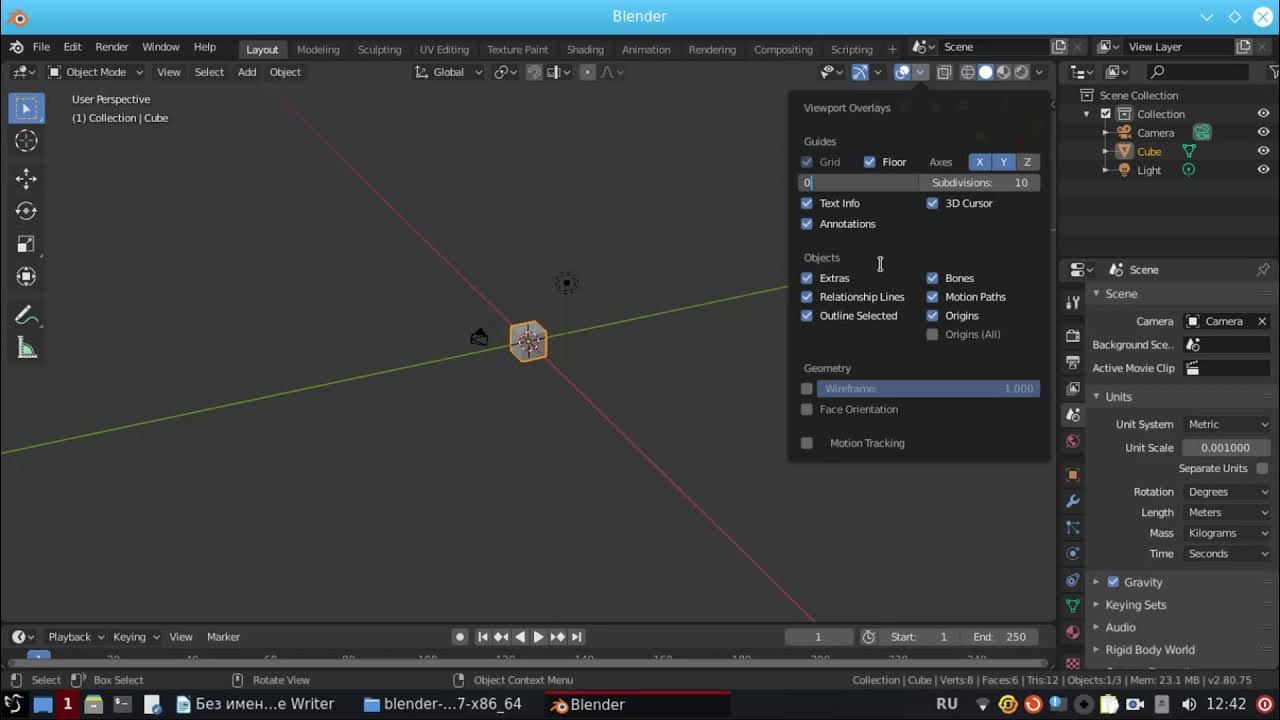Jump to timeline start frame
Image resolution: width=1280 pixels, height=720 pixels.
(x=483, y=637)
